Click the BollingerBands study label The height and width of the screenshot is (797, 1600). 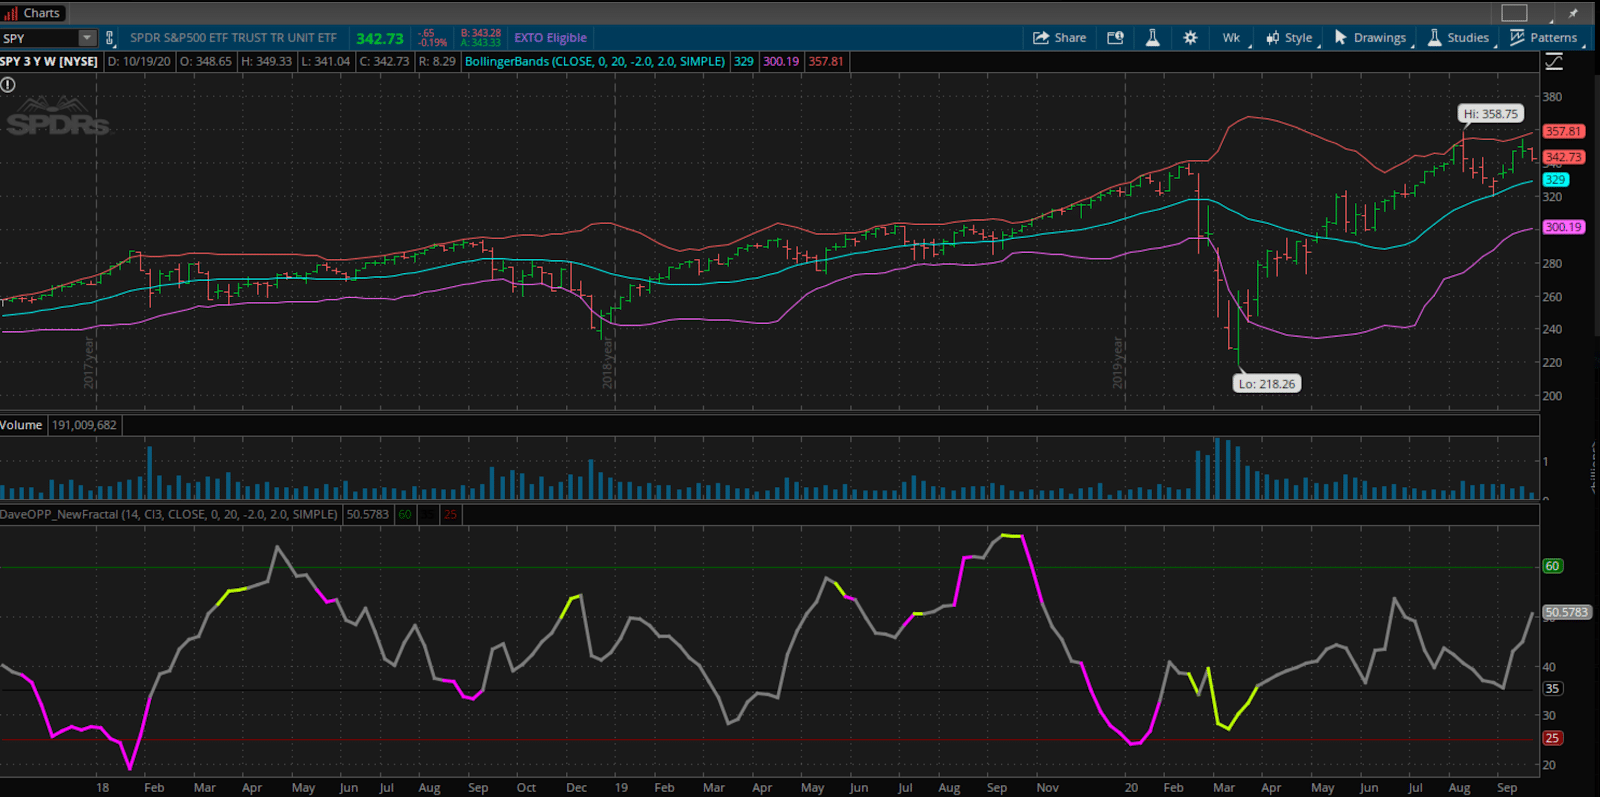(595, 61)
